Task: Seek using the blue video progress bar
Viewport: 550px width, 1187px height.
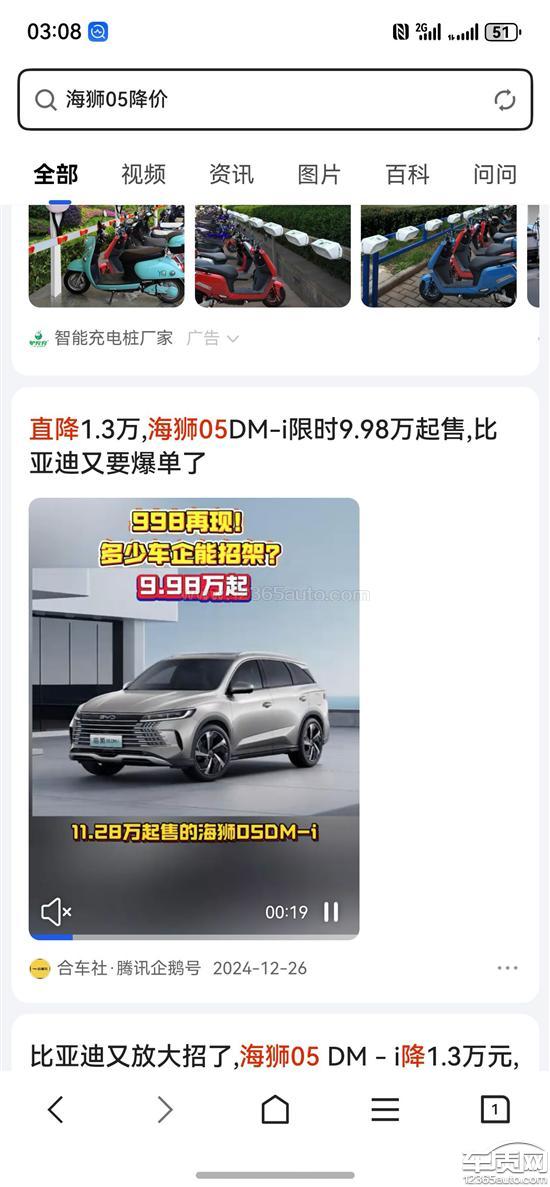Action: tap(194, 936)
